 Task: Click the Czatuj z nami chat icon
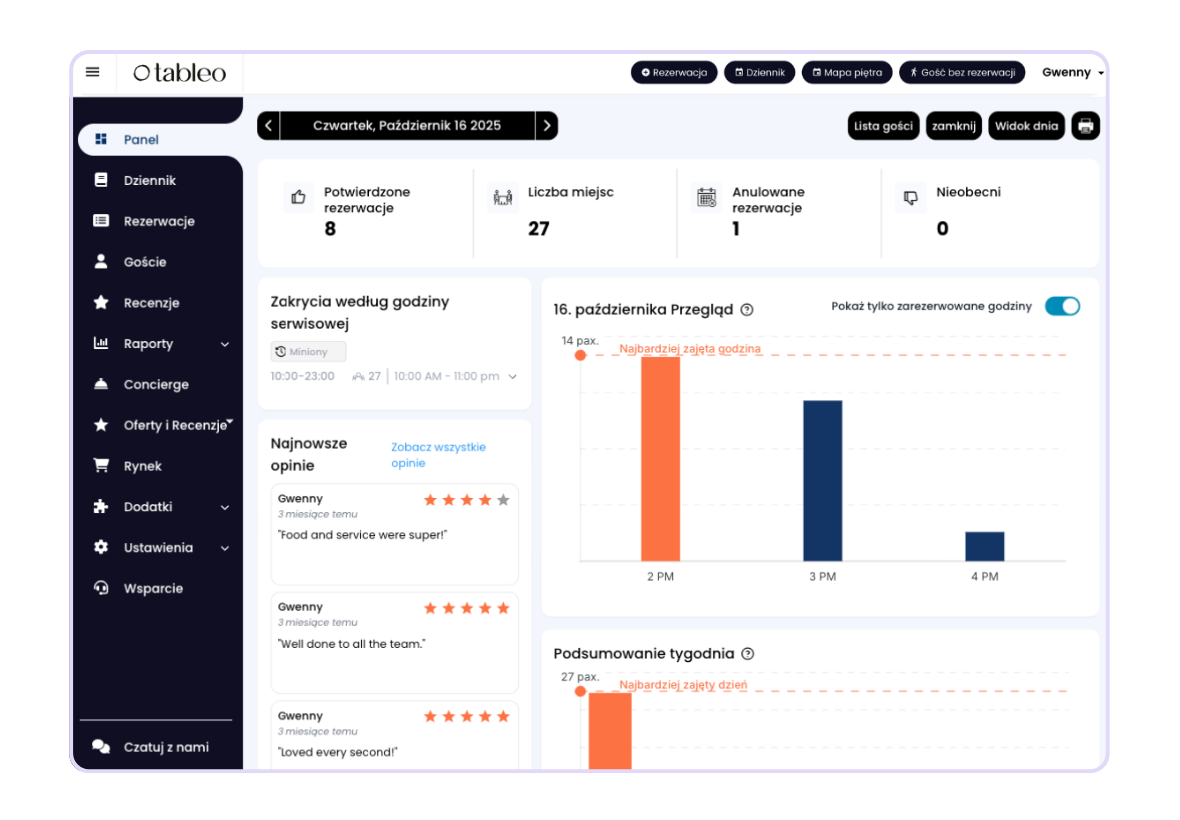click(101, 747)
